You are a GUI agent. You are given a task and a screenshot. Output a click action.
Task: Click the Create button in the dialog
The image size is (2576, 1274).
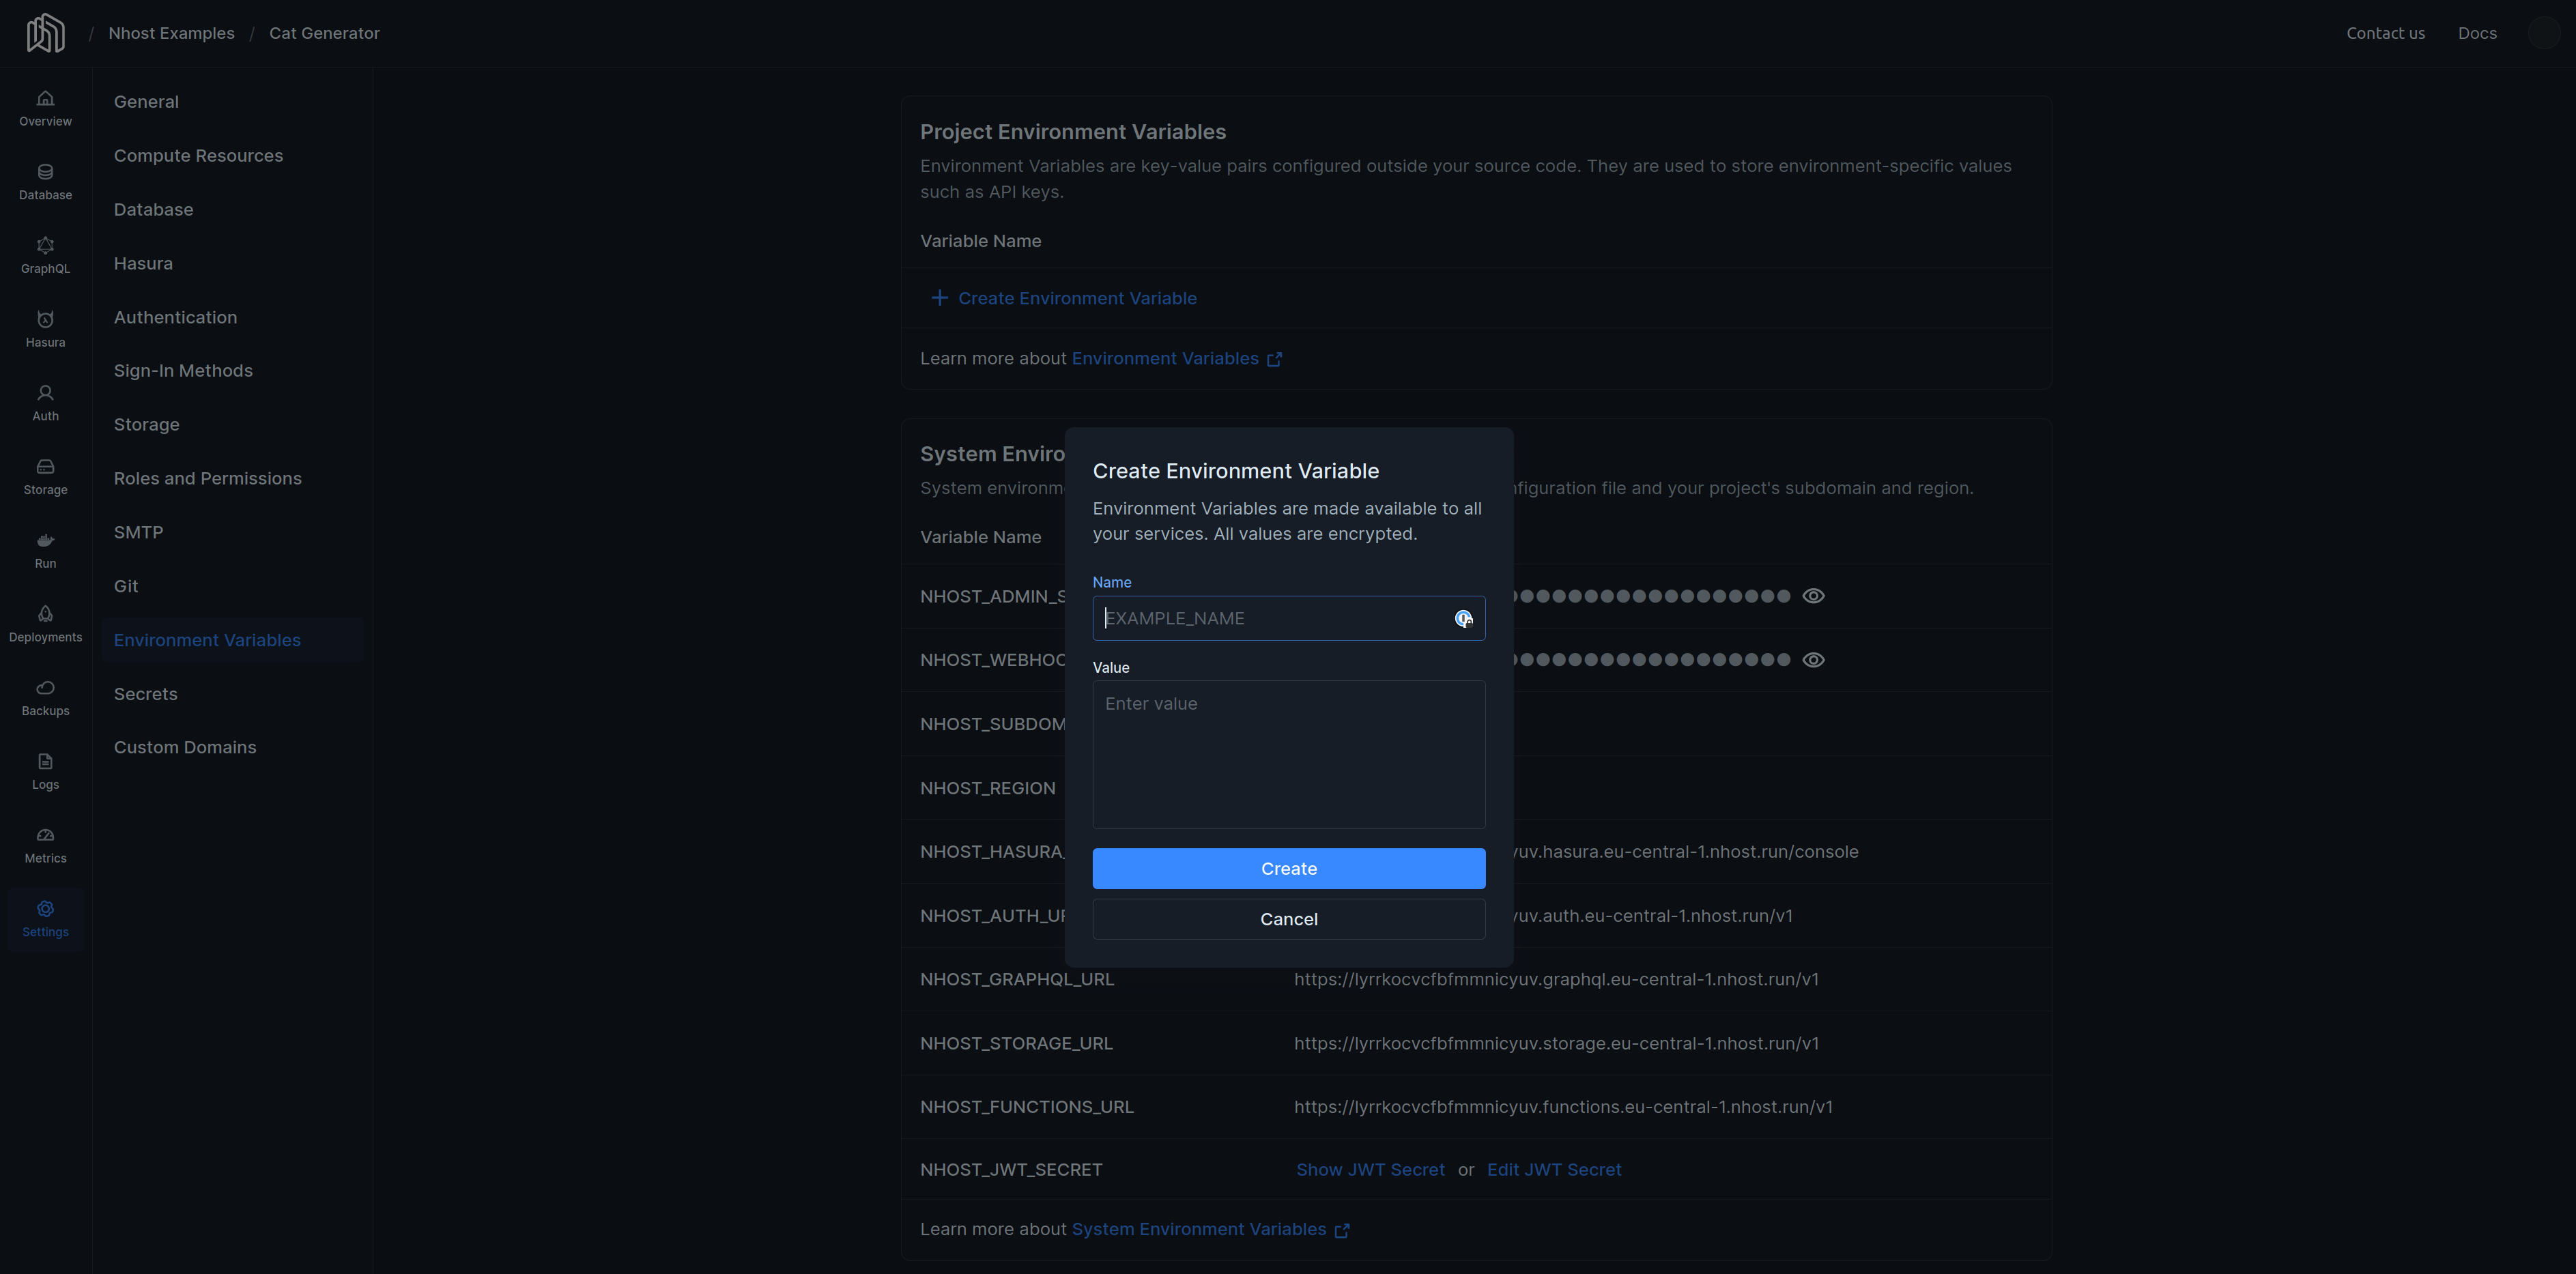coord(1289,868)
